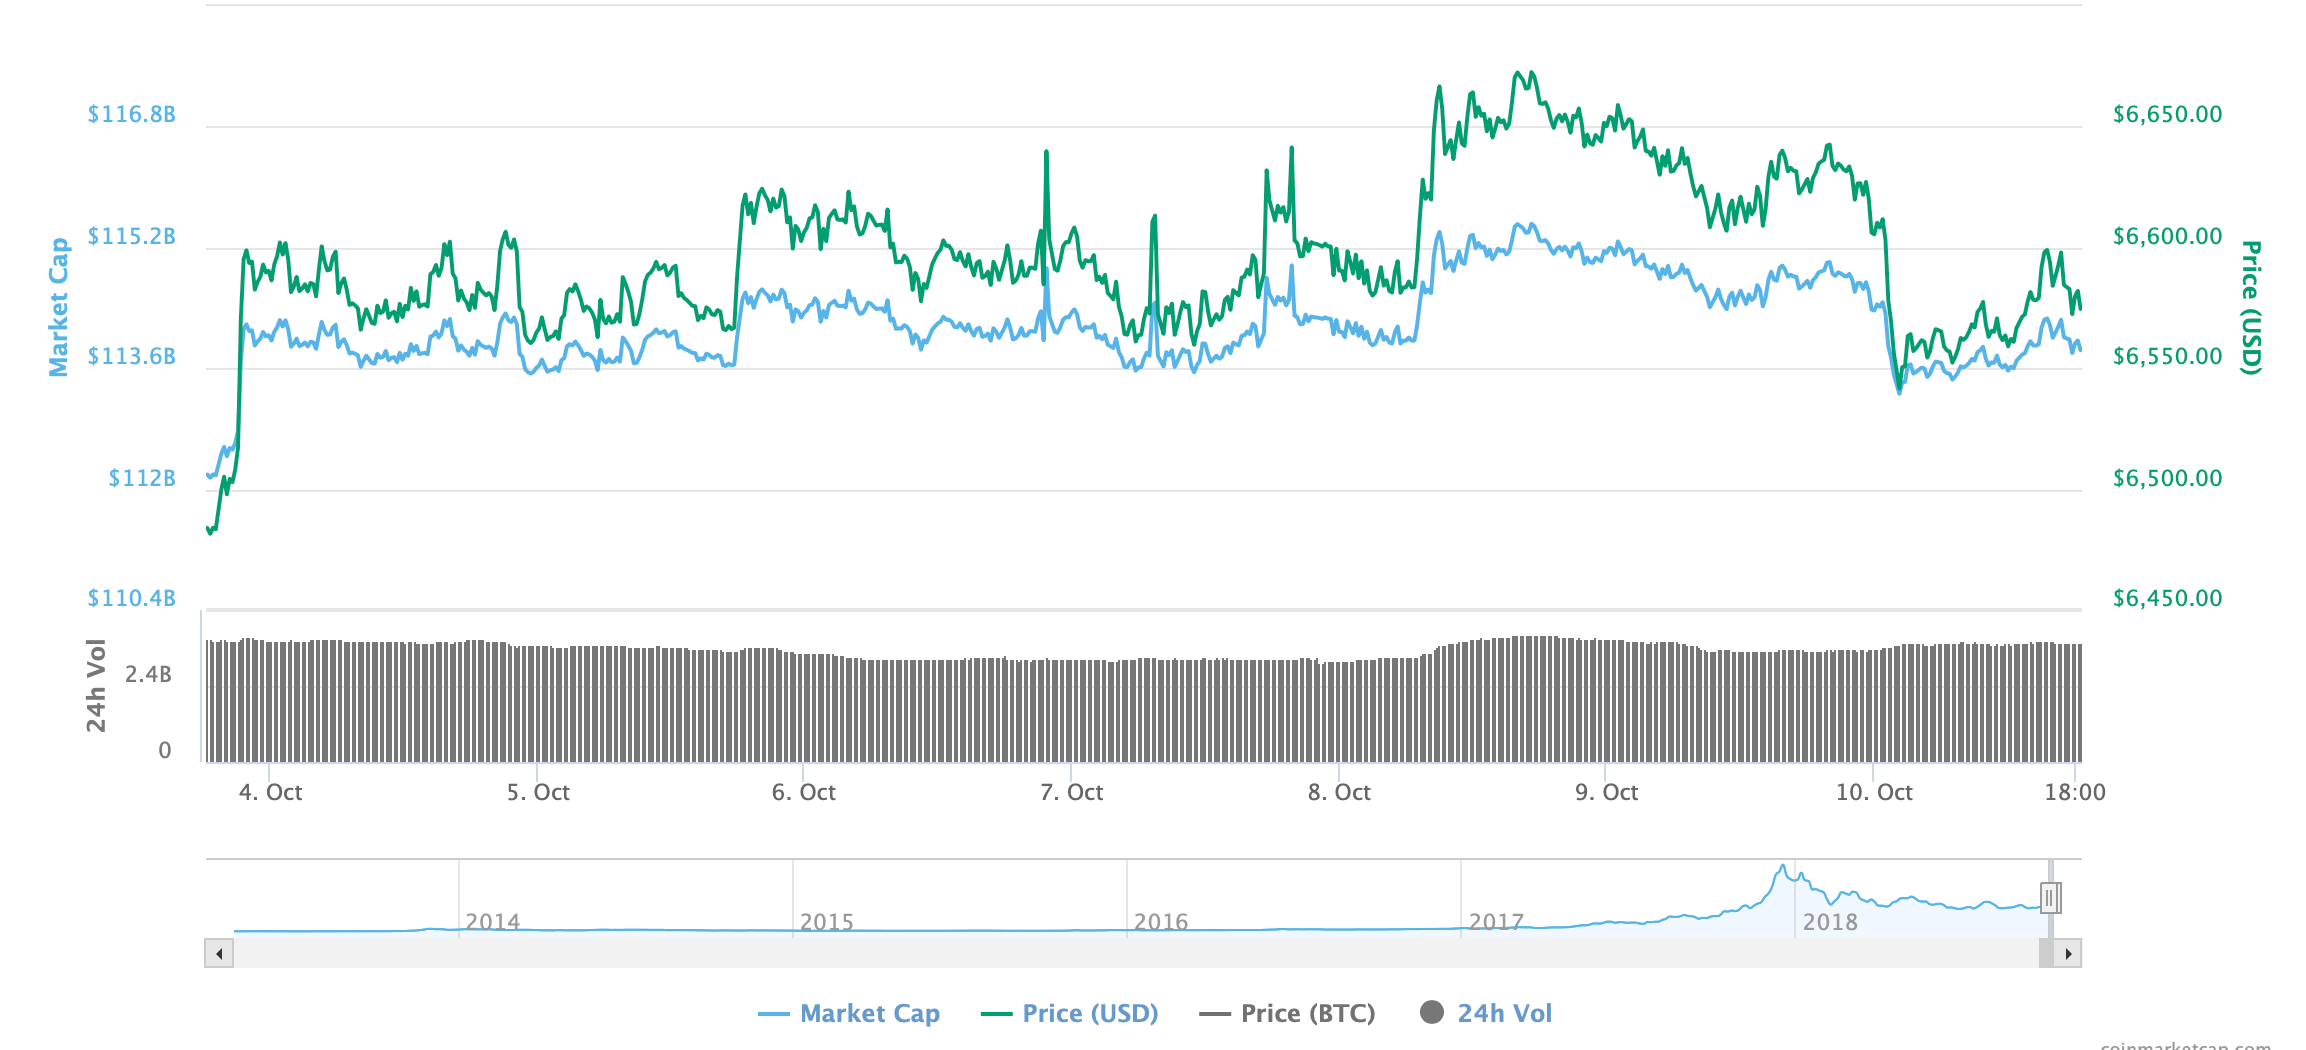The image size is (2306, 1050).
Task: Click the 9. Oct date label
Action: click(x=1607, y=792)
